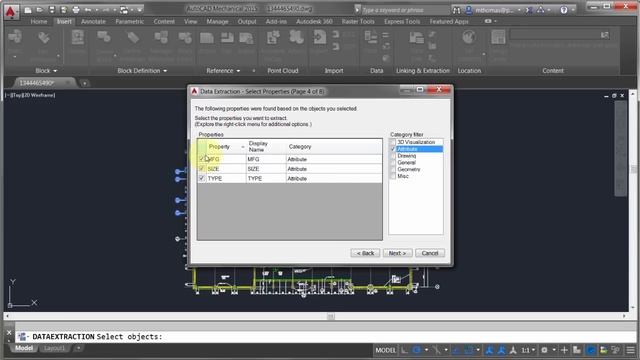Click the binoculars search icon
Viewport: 640px width, 360px height.
457,10
